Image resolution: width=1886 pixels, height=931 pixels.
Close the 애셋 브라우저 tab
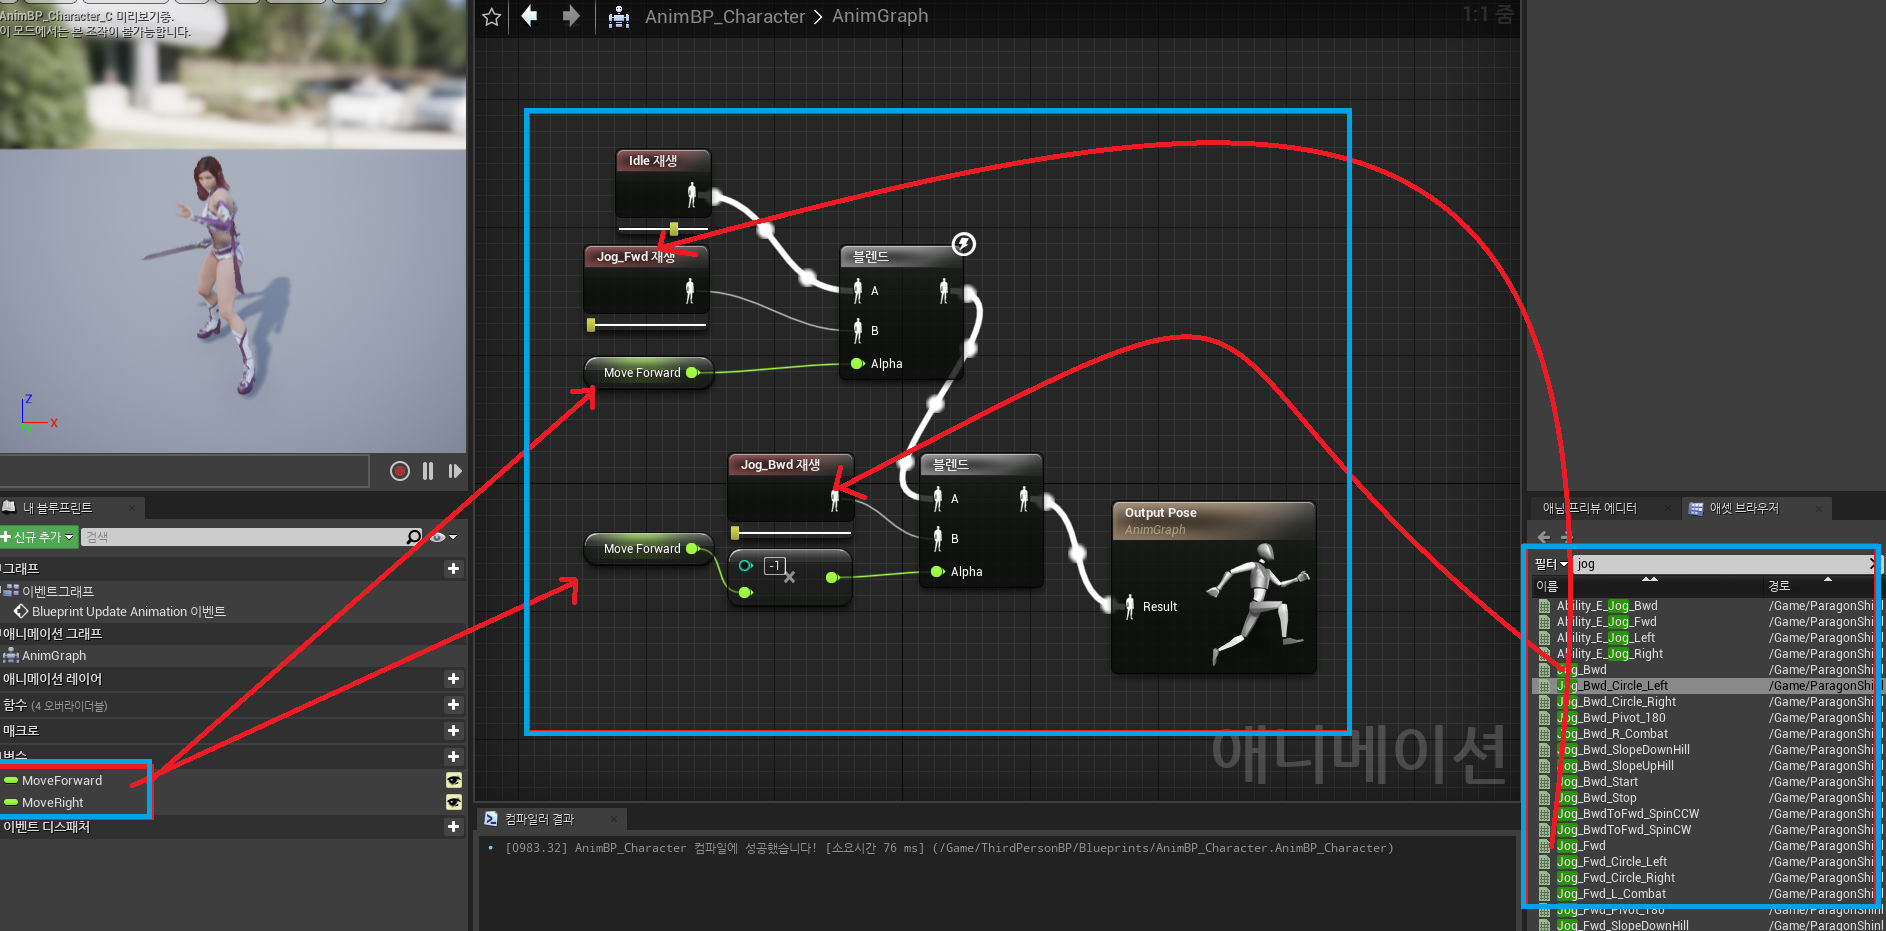pyautogui.click(x=1819, y=509)
